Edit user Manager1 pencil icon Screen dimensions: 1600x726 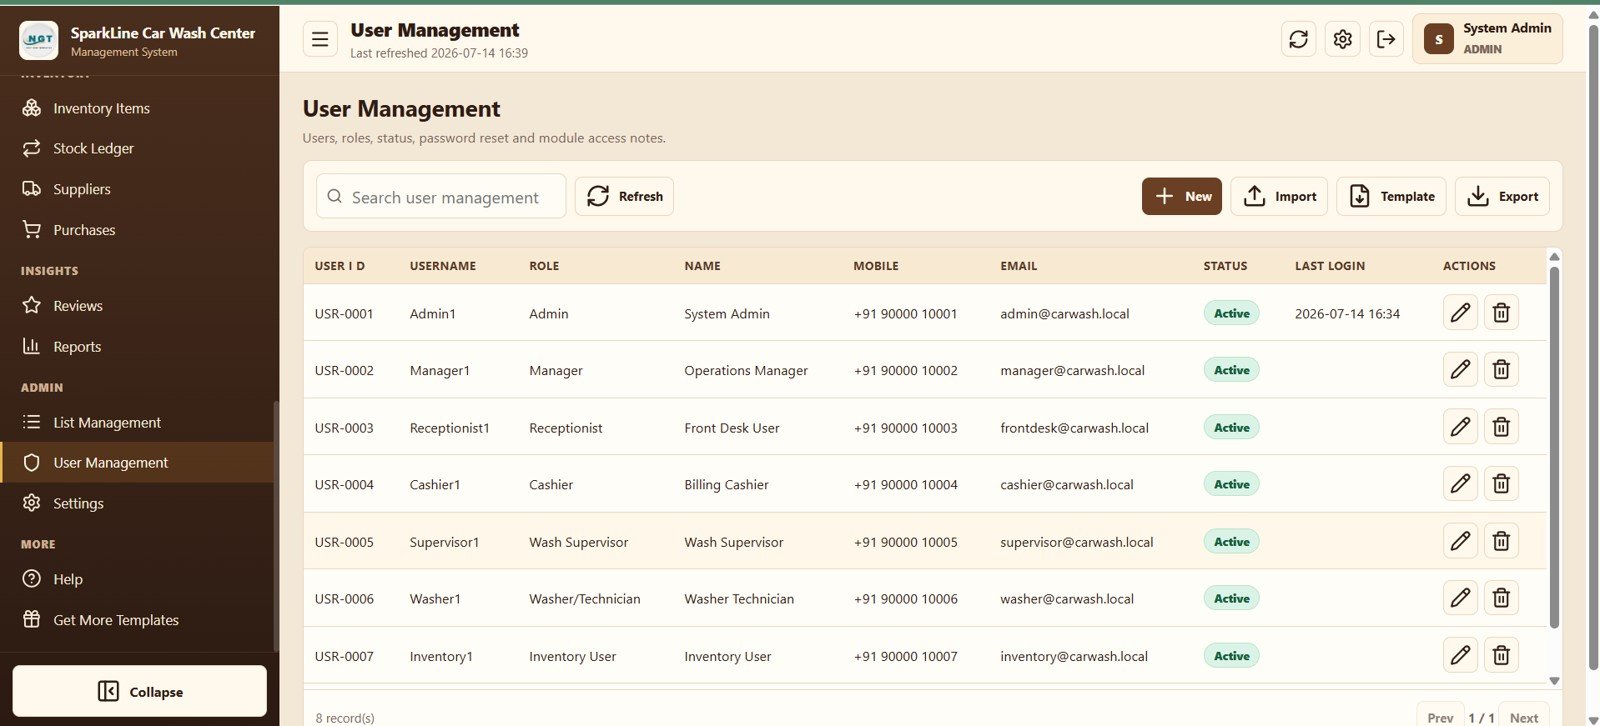tap(1460, 370)
